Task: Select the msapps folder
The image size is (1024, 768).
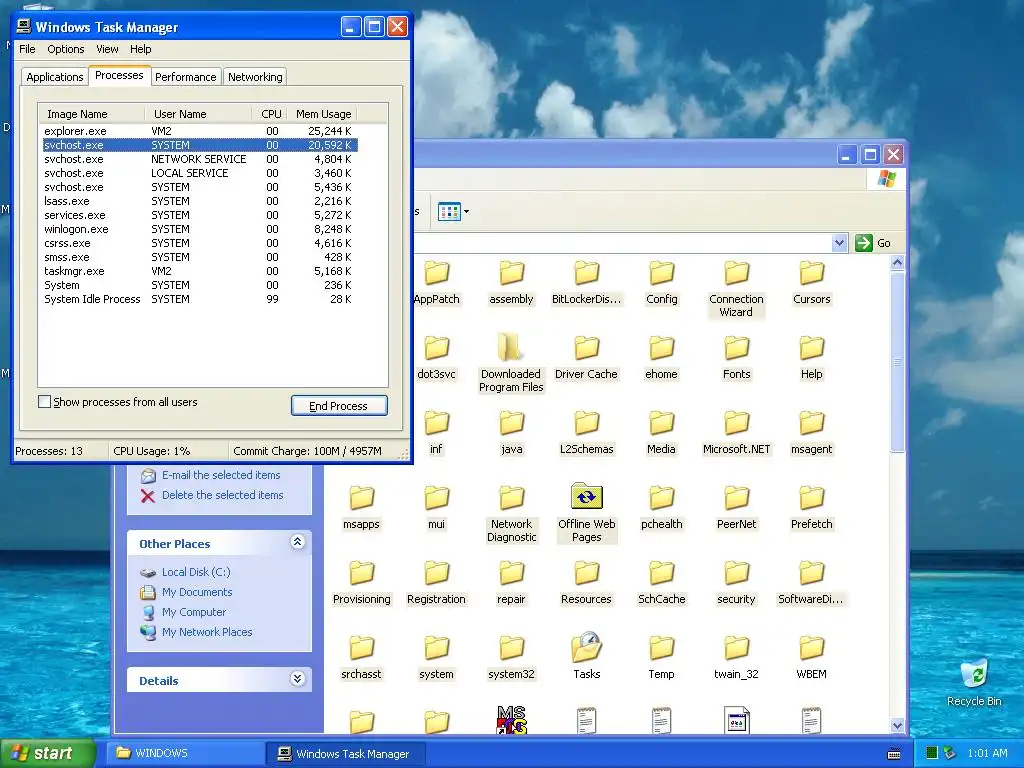Action: [x=361, y=509]
